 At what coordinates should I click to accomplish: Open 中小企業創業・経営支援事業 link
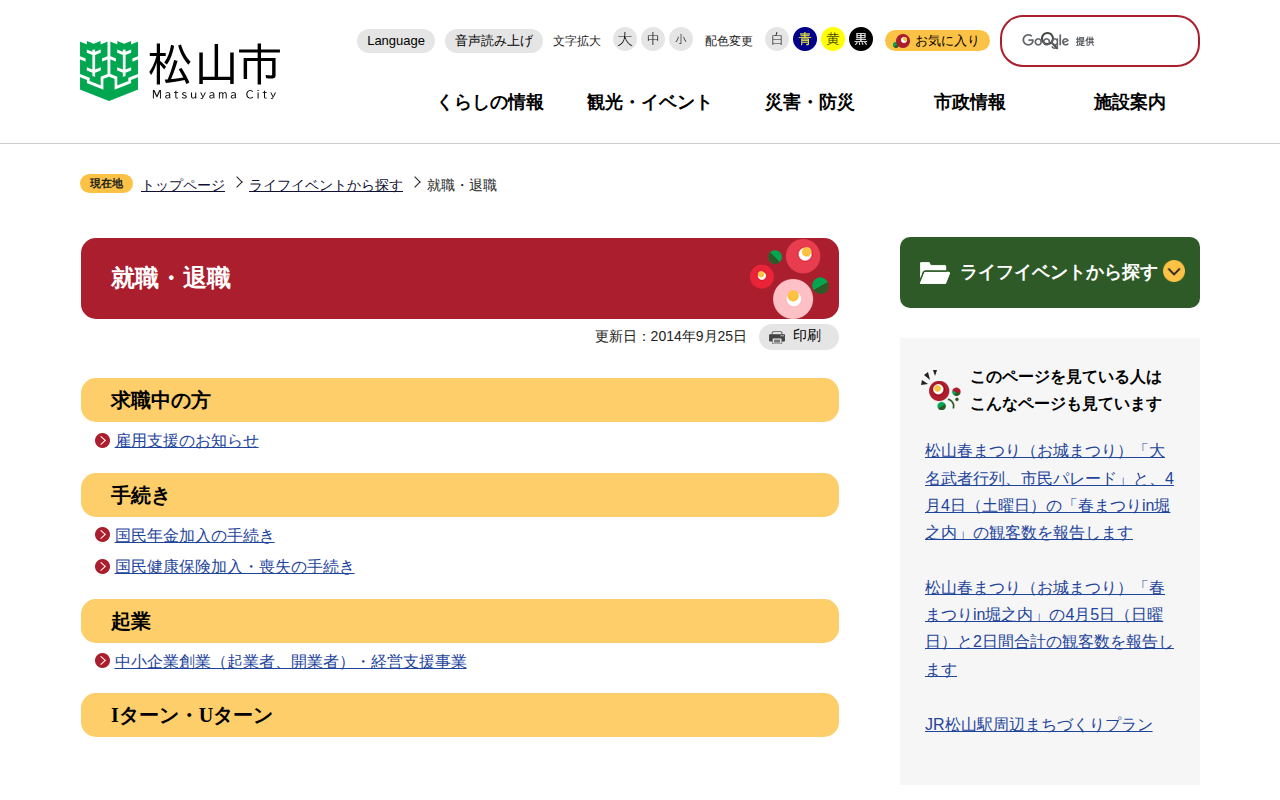[x=291, y=662]
